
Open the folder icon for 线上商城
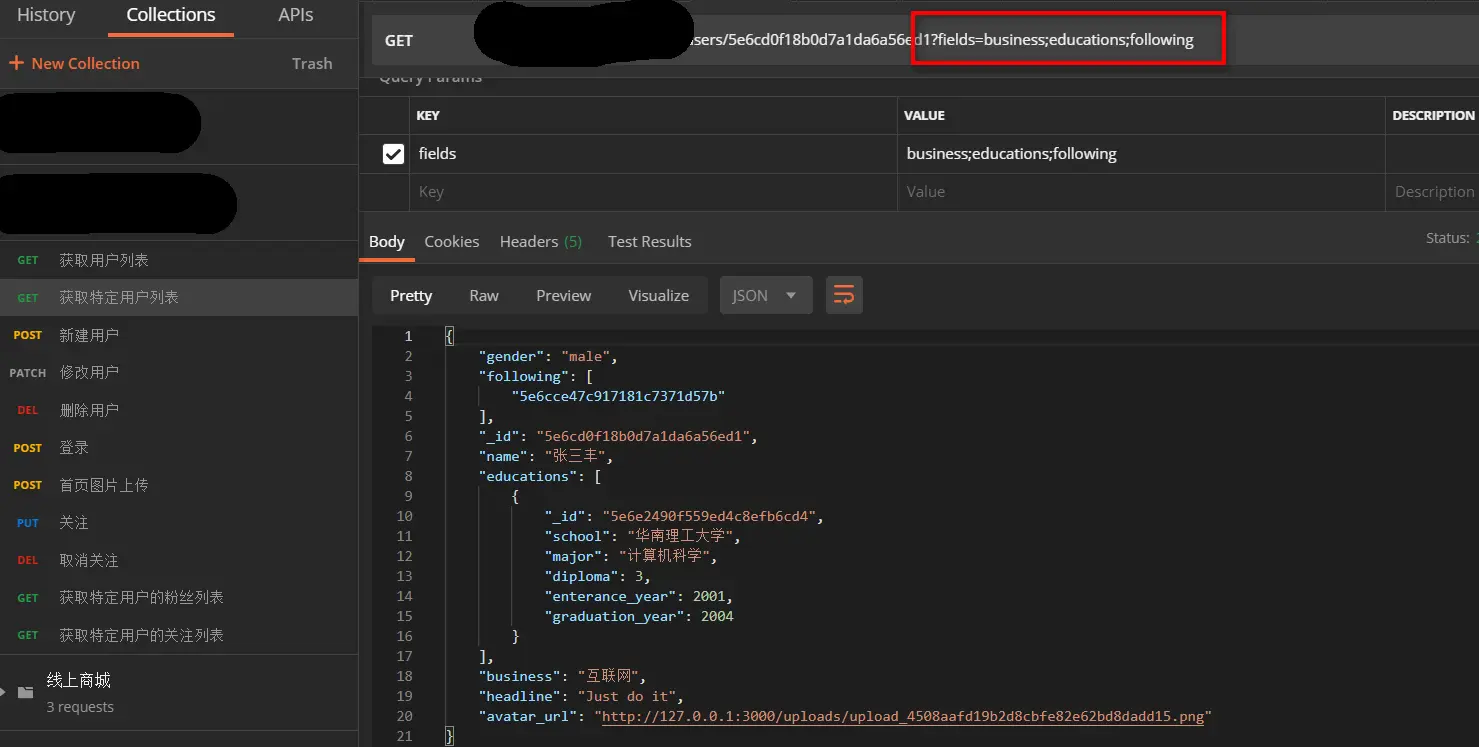click(x=26, y=691)
